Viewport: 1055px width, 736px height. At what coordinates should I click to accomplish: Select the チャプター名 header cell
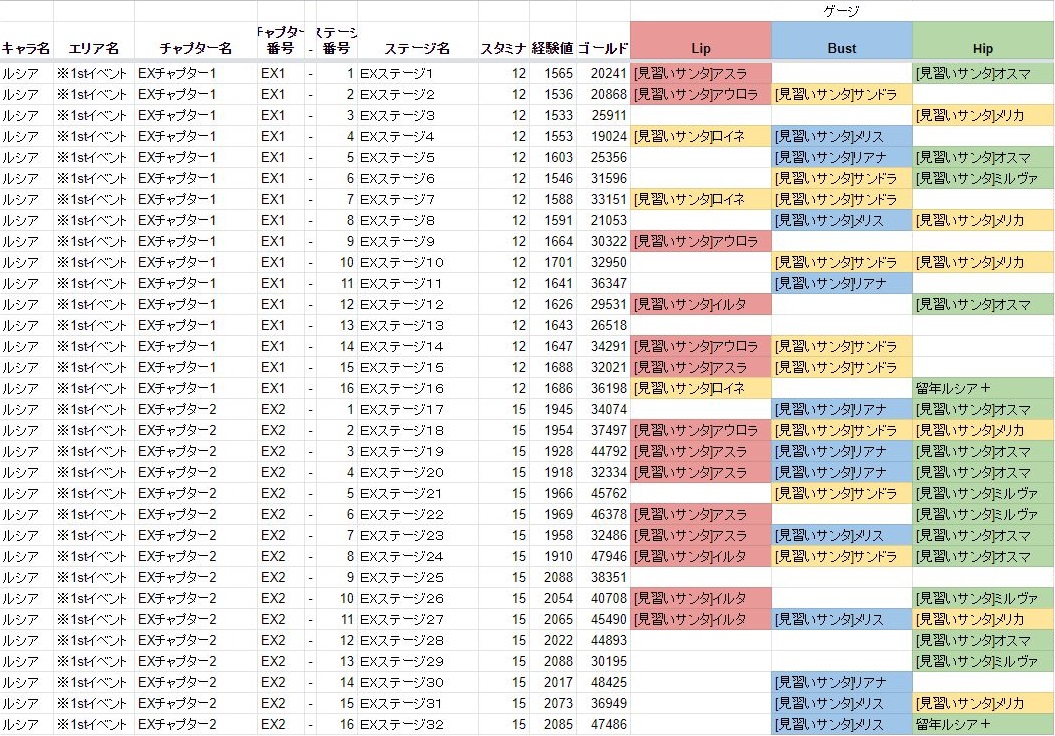(x=195, y=48)
